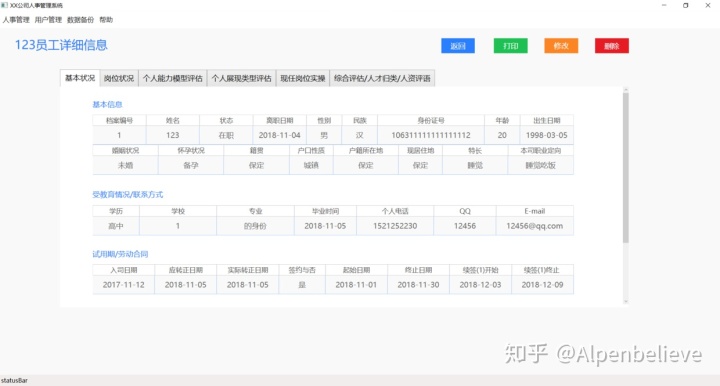Select the QQ cell "12456"
The height and width of the screenshot is (386, 720).
click(465, 226)
